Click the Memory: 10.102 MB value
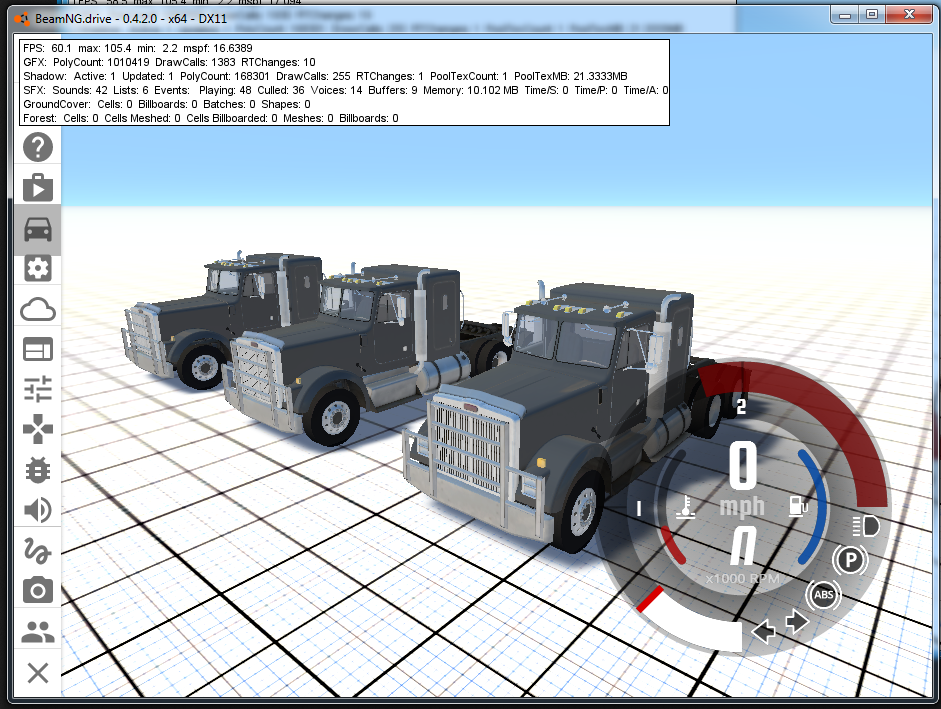Screen dimensions: 941x709 coord(470,90)
